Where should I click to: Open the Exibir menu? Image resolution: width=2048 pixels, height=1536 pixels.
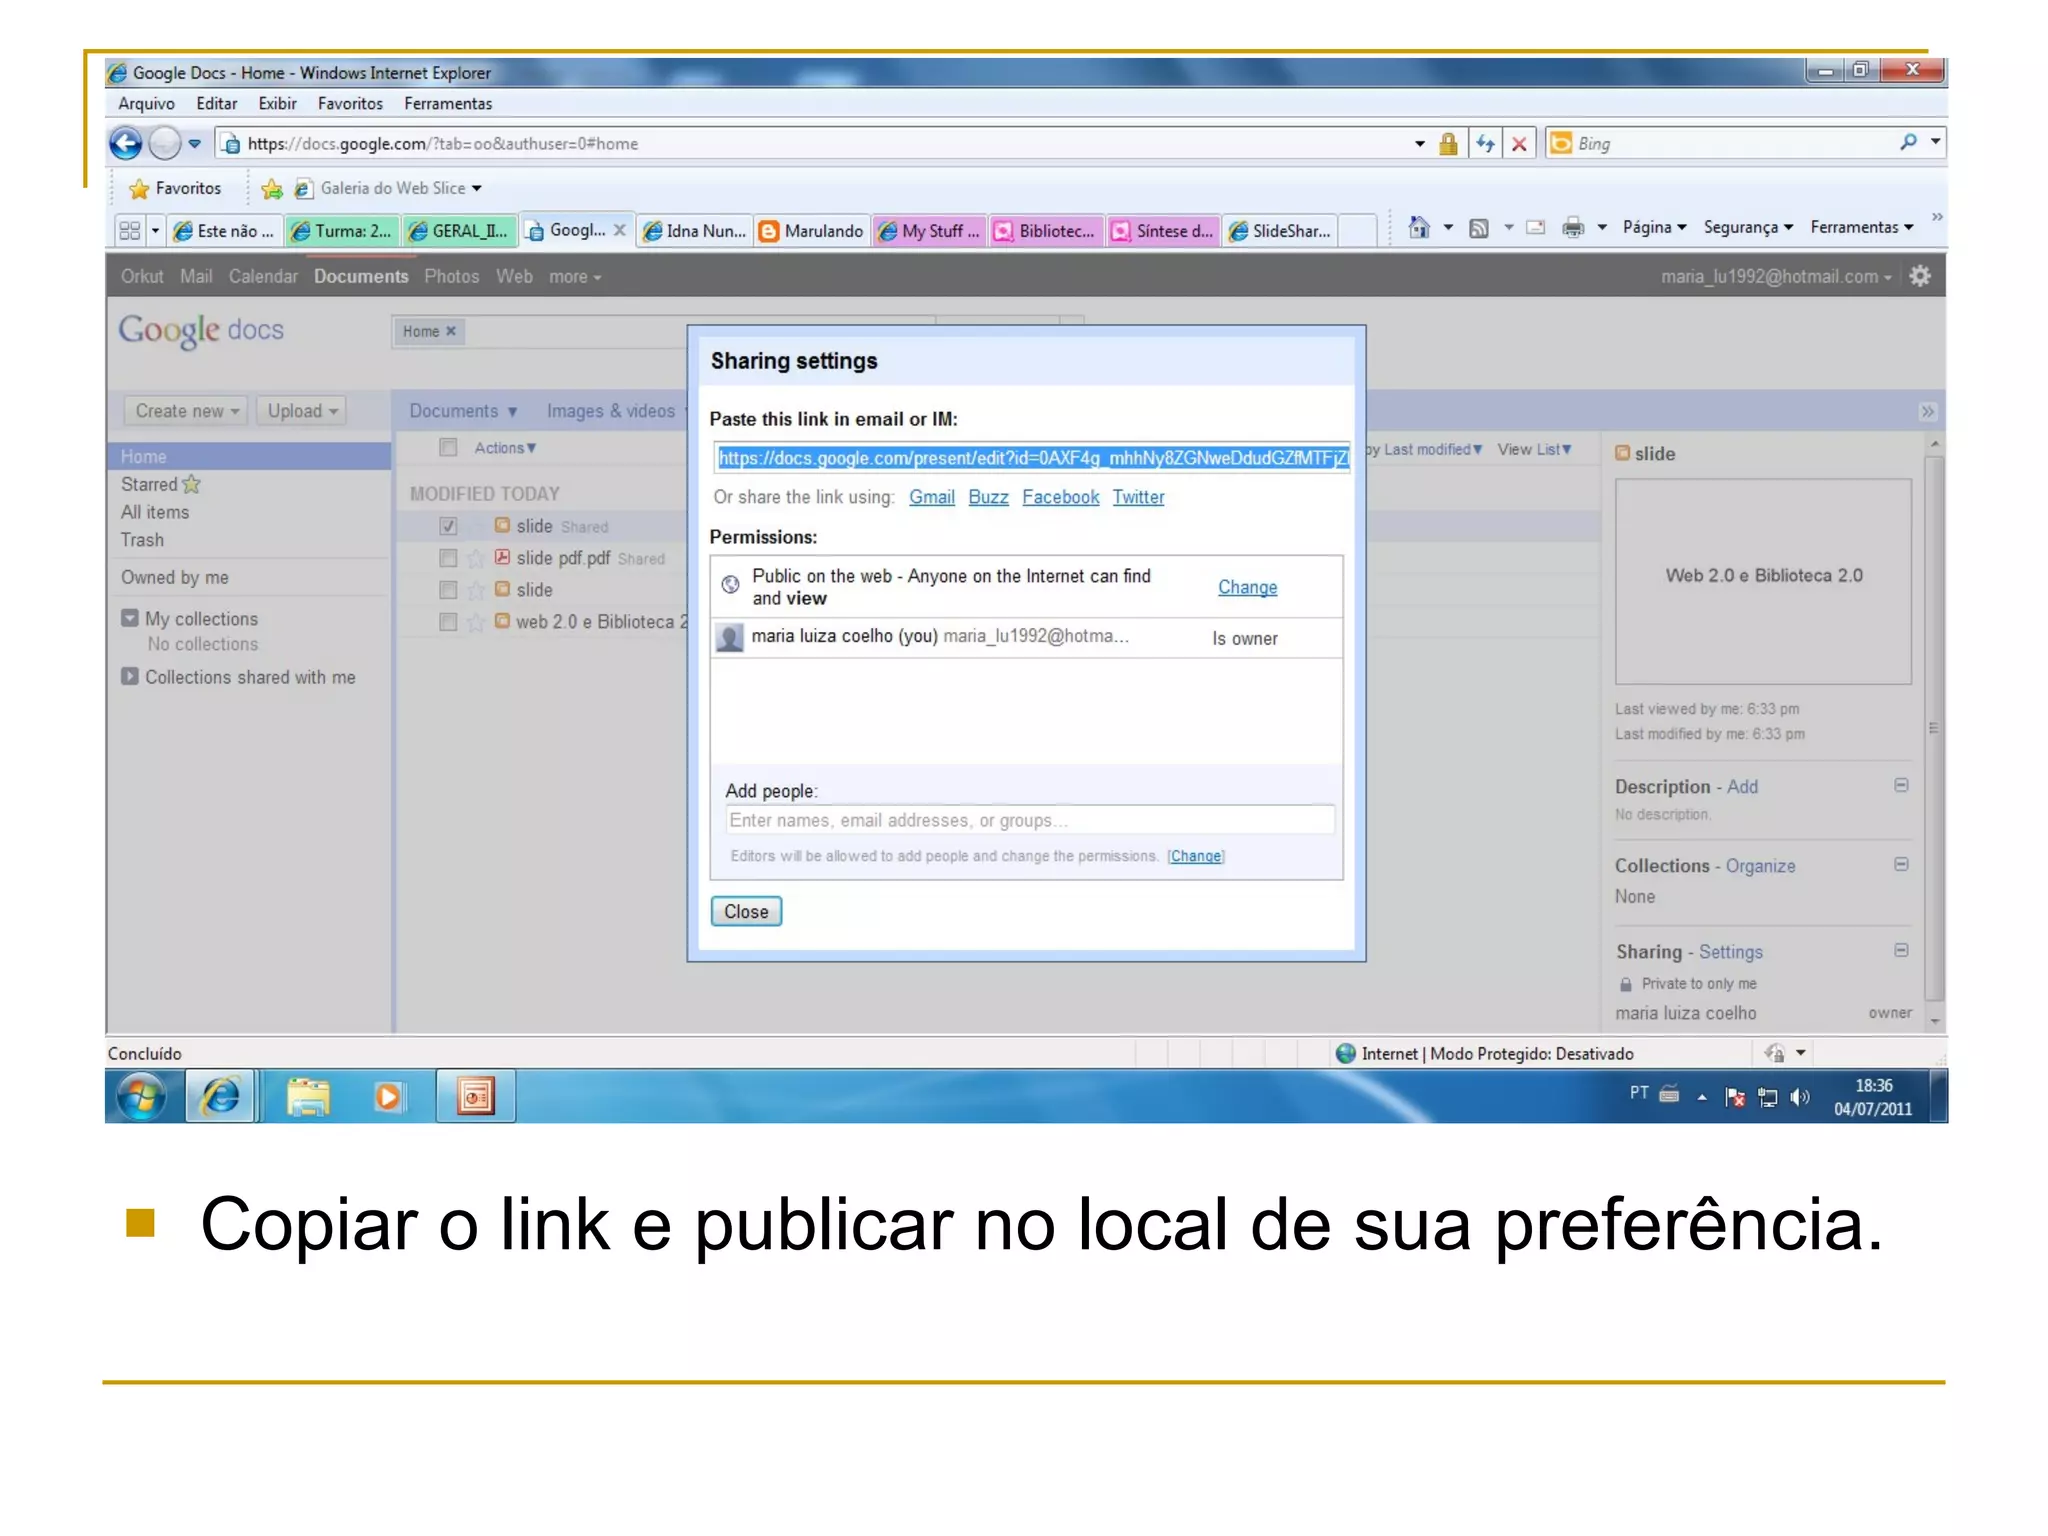[x=277, y=104]
